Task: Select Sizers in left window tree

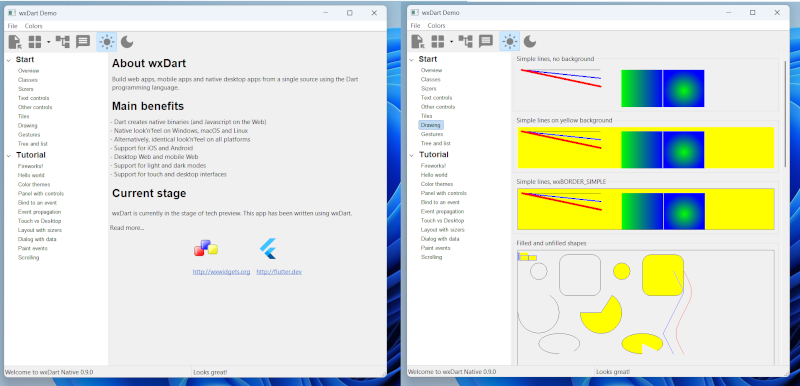Action: [26, 89]
